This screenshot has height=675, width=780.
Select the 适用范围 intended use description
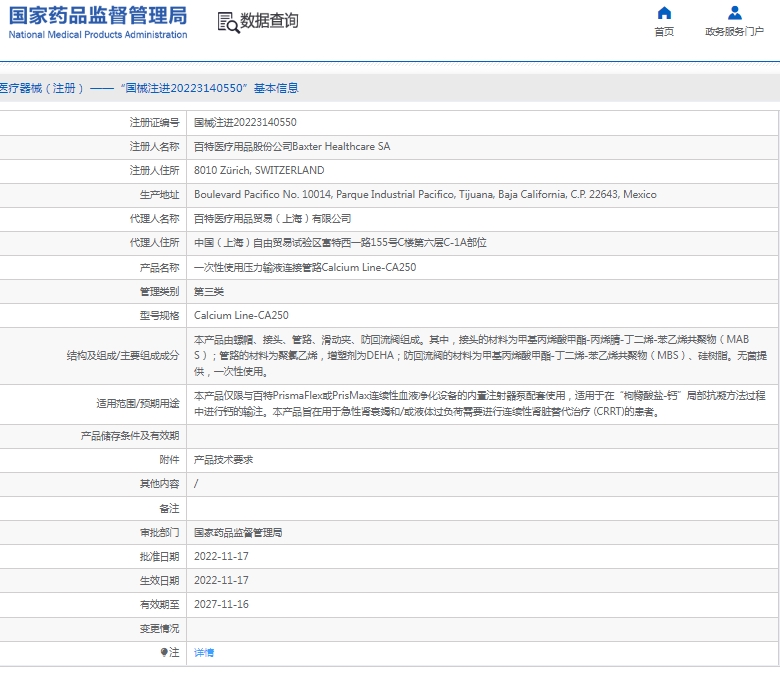480,404
